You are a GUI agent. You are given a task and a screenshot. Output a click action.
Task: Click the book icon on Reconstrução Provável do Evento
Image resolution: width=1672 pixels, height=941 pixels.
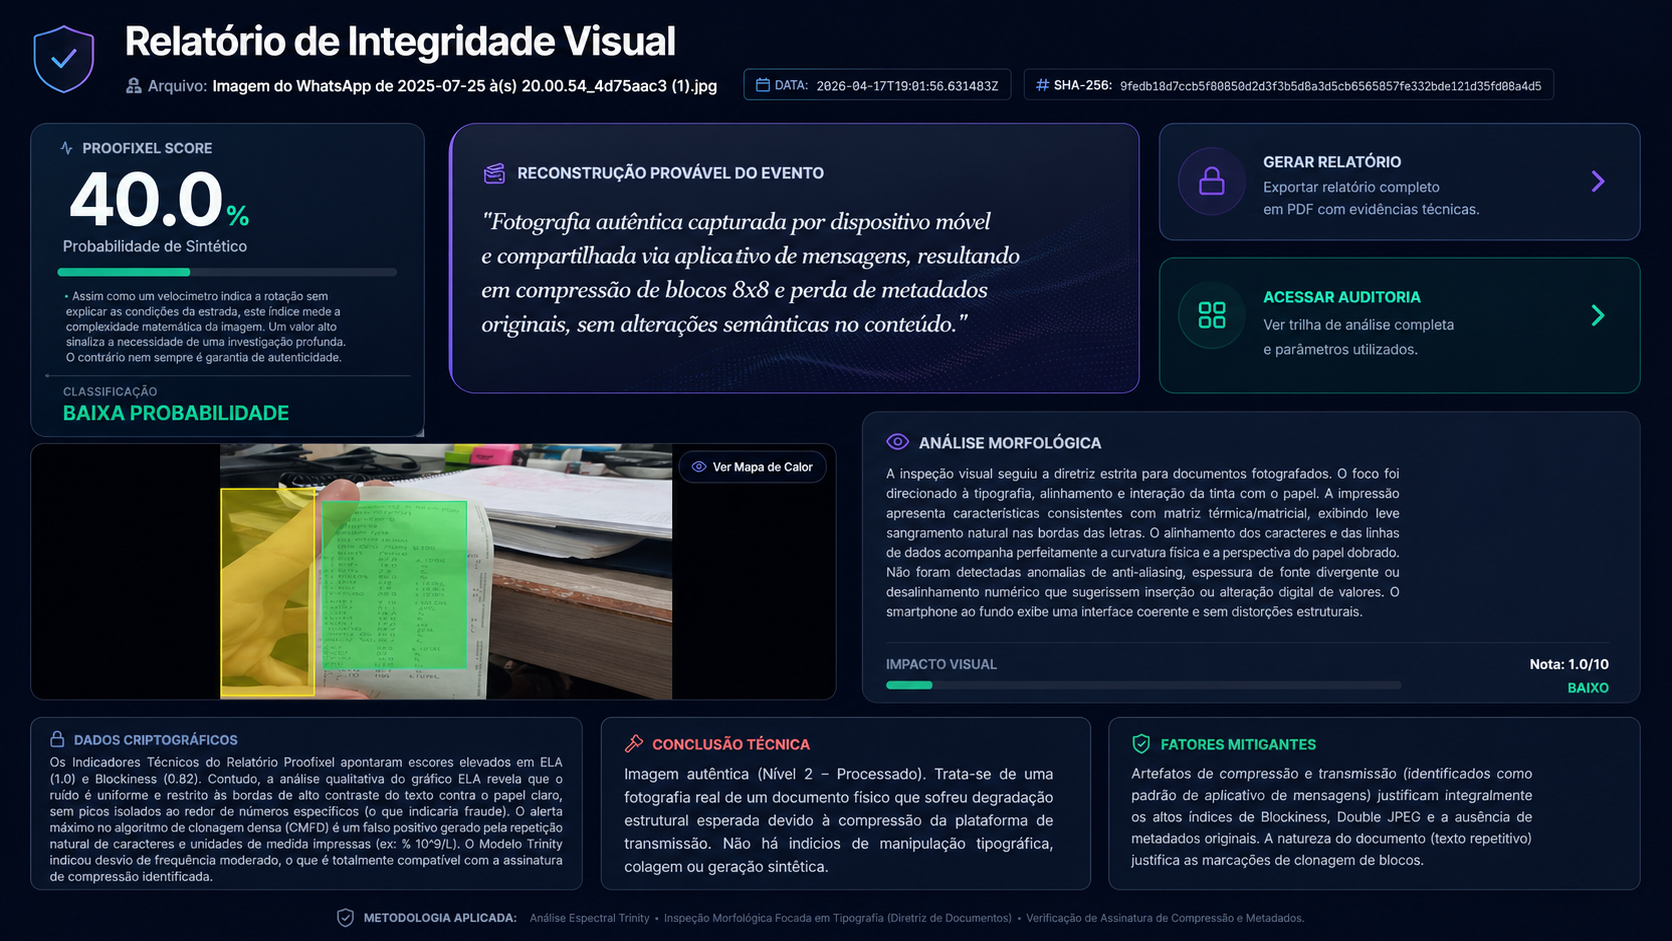point(492,172)
